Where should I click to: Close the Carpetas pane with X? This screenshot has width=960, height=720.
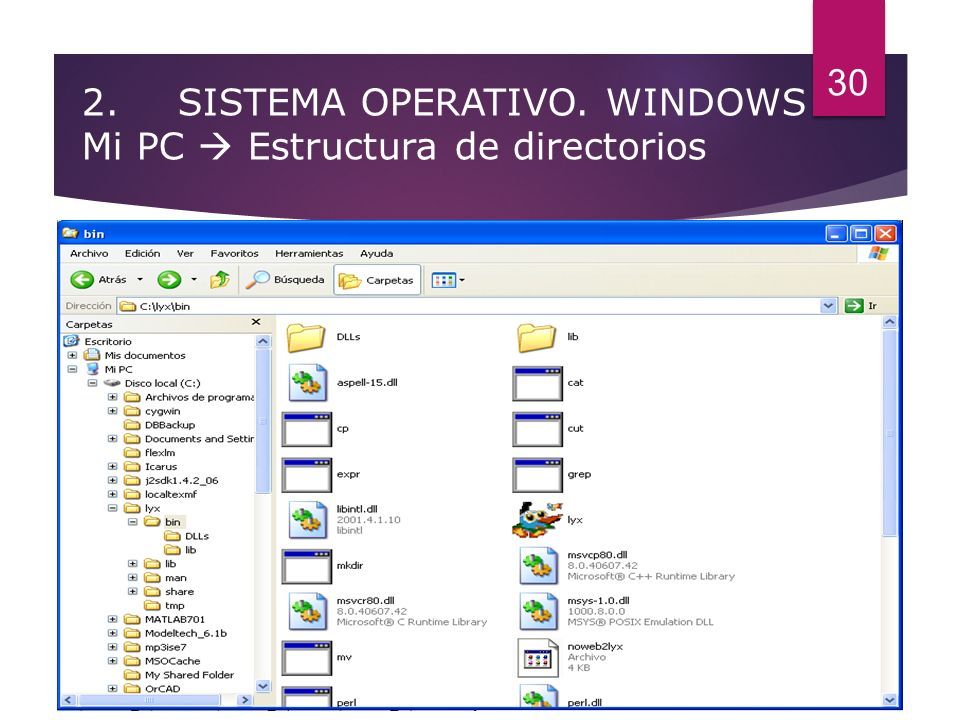point(256,322)
